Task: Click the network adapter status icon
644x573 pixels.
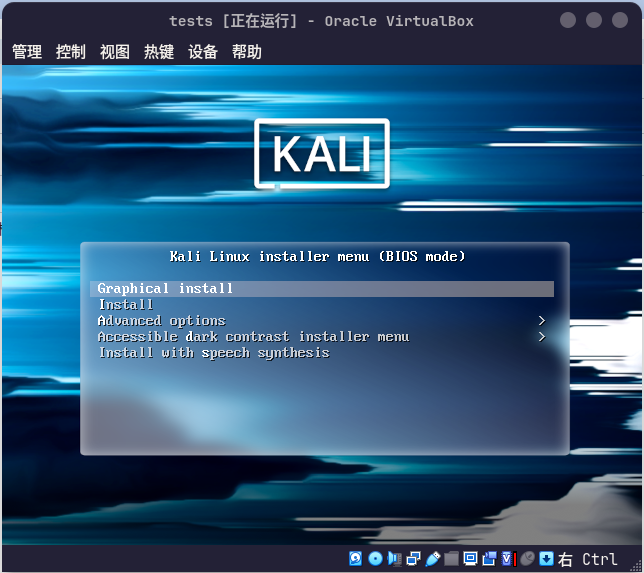Action: coord(413,559)
